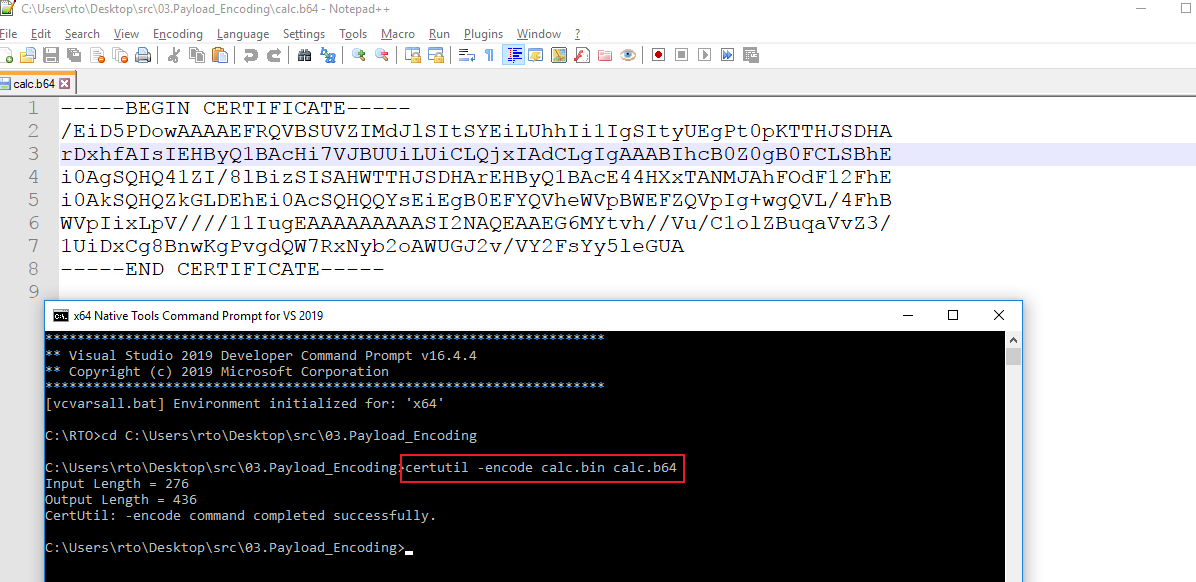Click the Undo arrow icon
The width and height of the screenshot is (1196, 582).
(x=250, y=56)
